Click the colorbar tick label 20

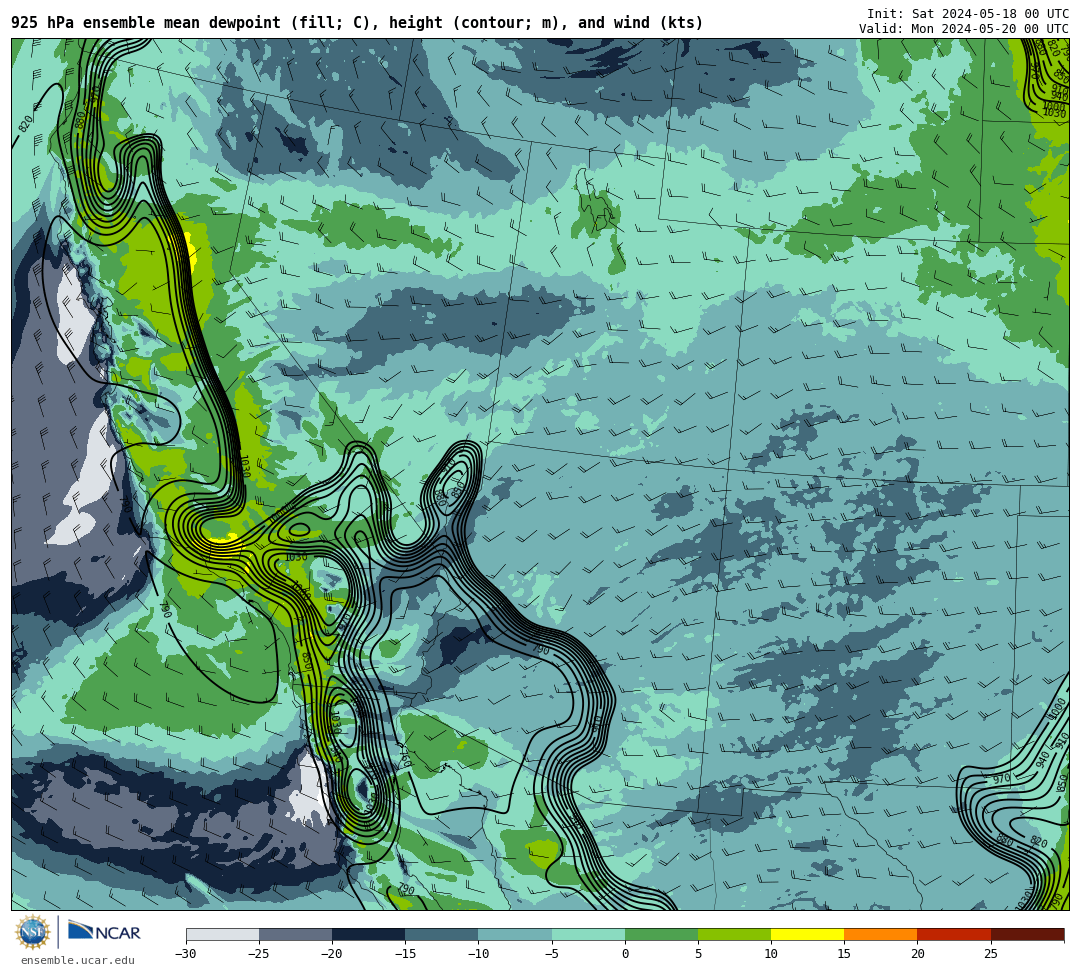point(917,954)
